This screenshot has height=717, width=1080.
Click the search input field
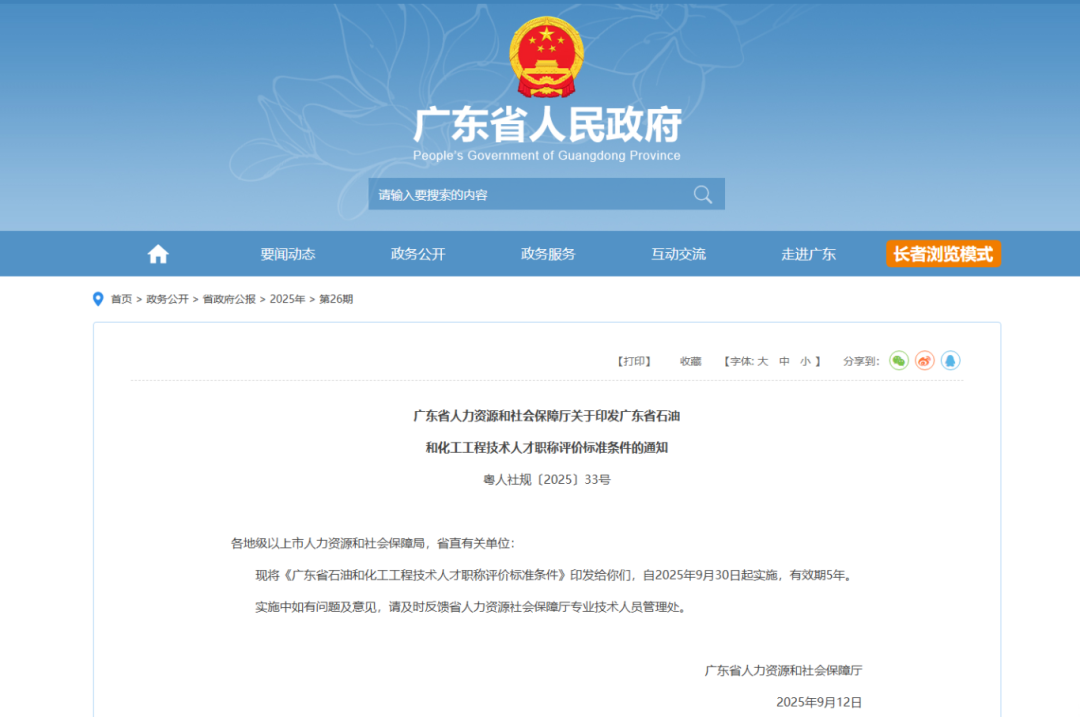(520, 194)
